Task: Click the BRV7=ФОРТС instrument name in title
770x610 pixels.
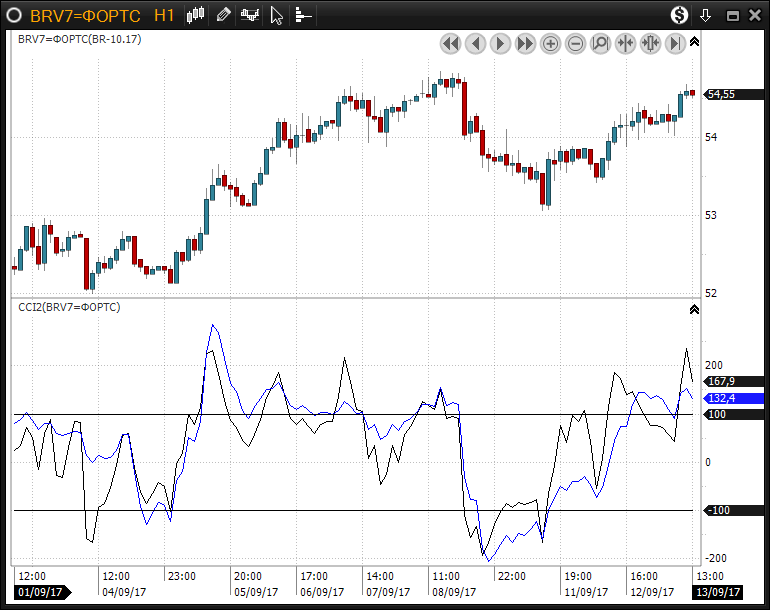Action: [85, 15]
